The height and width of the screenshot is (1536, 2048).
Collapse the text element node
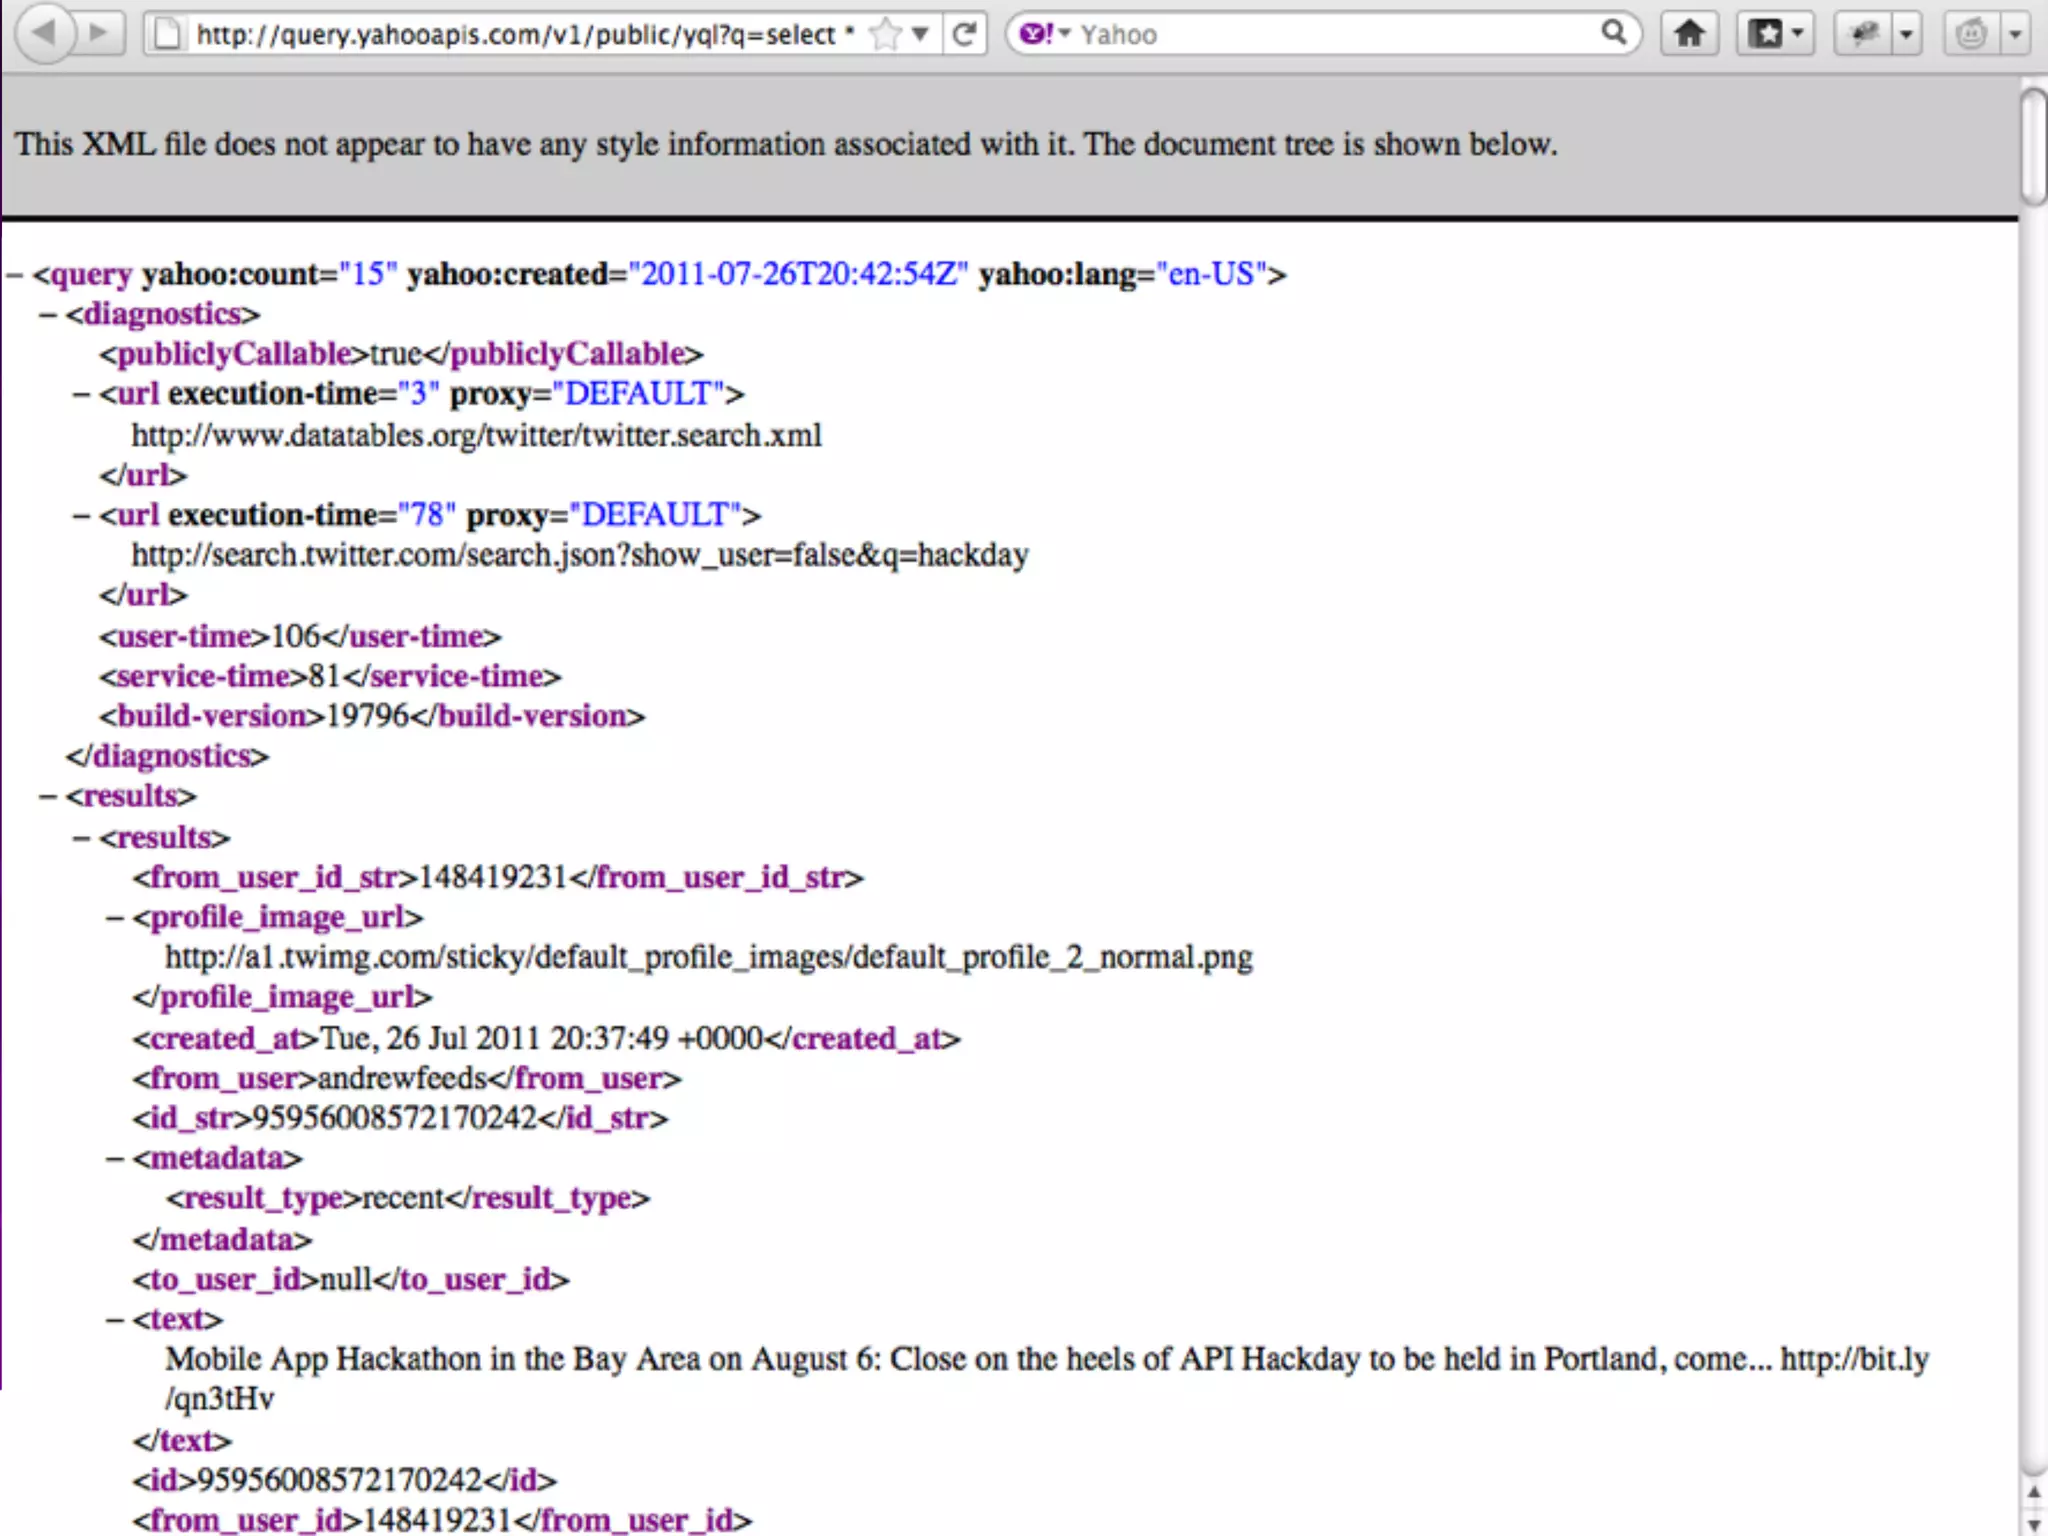(115, 1320)
